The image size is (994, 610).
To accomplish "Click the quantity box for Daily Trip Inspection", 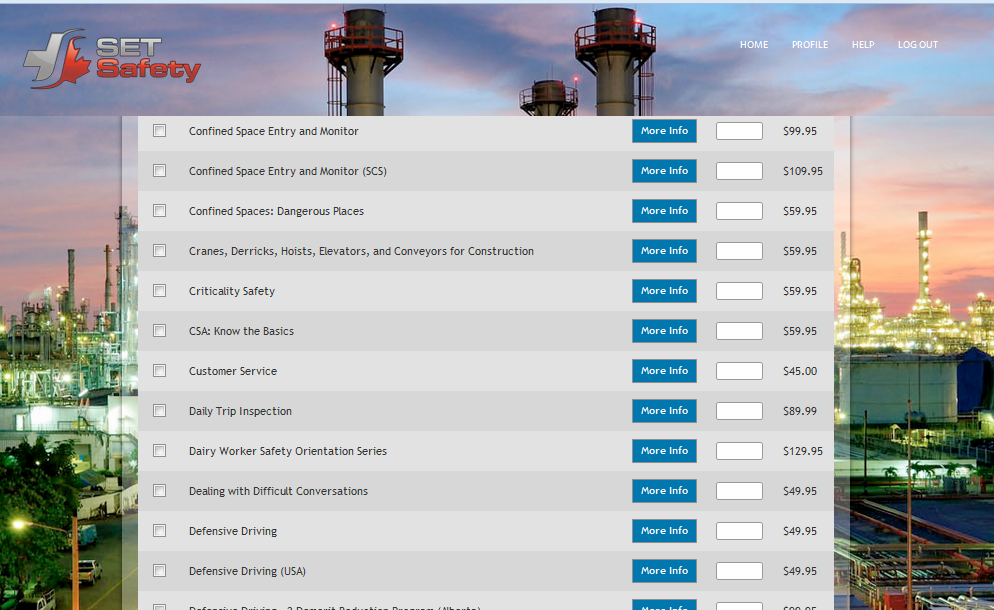I will coord(738,410).
